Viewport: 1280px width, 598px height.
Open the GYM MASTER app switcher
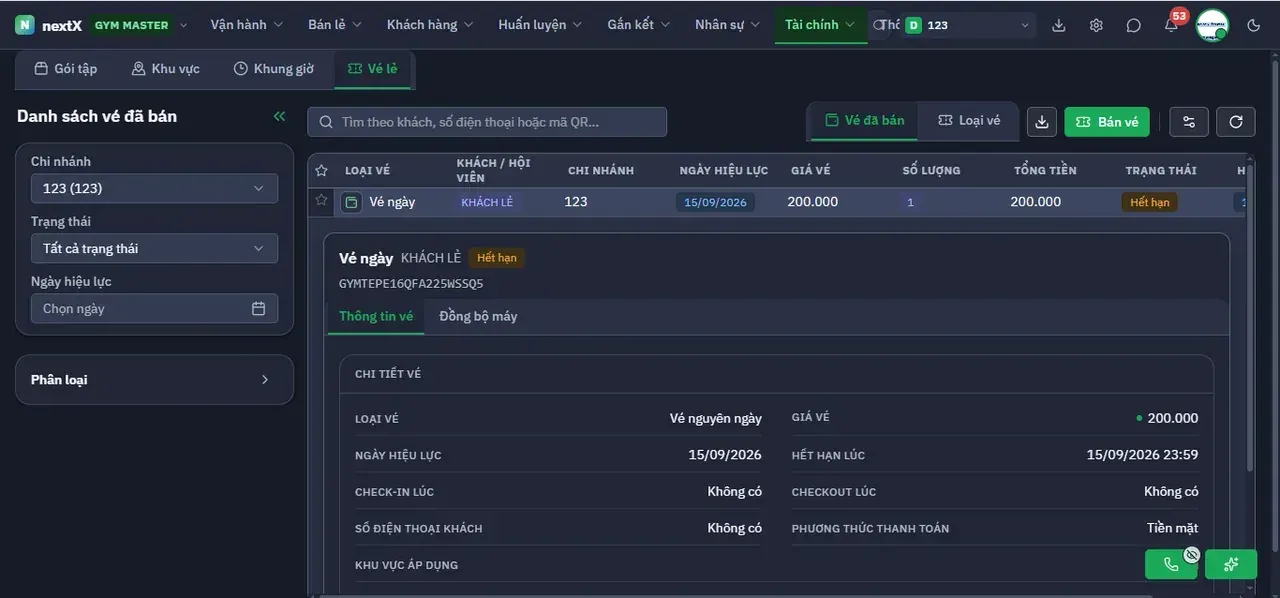point(140,25)
